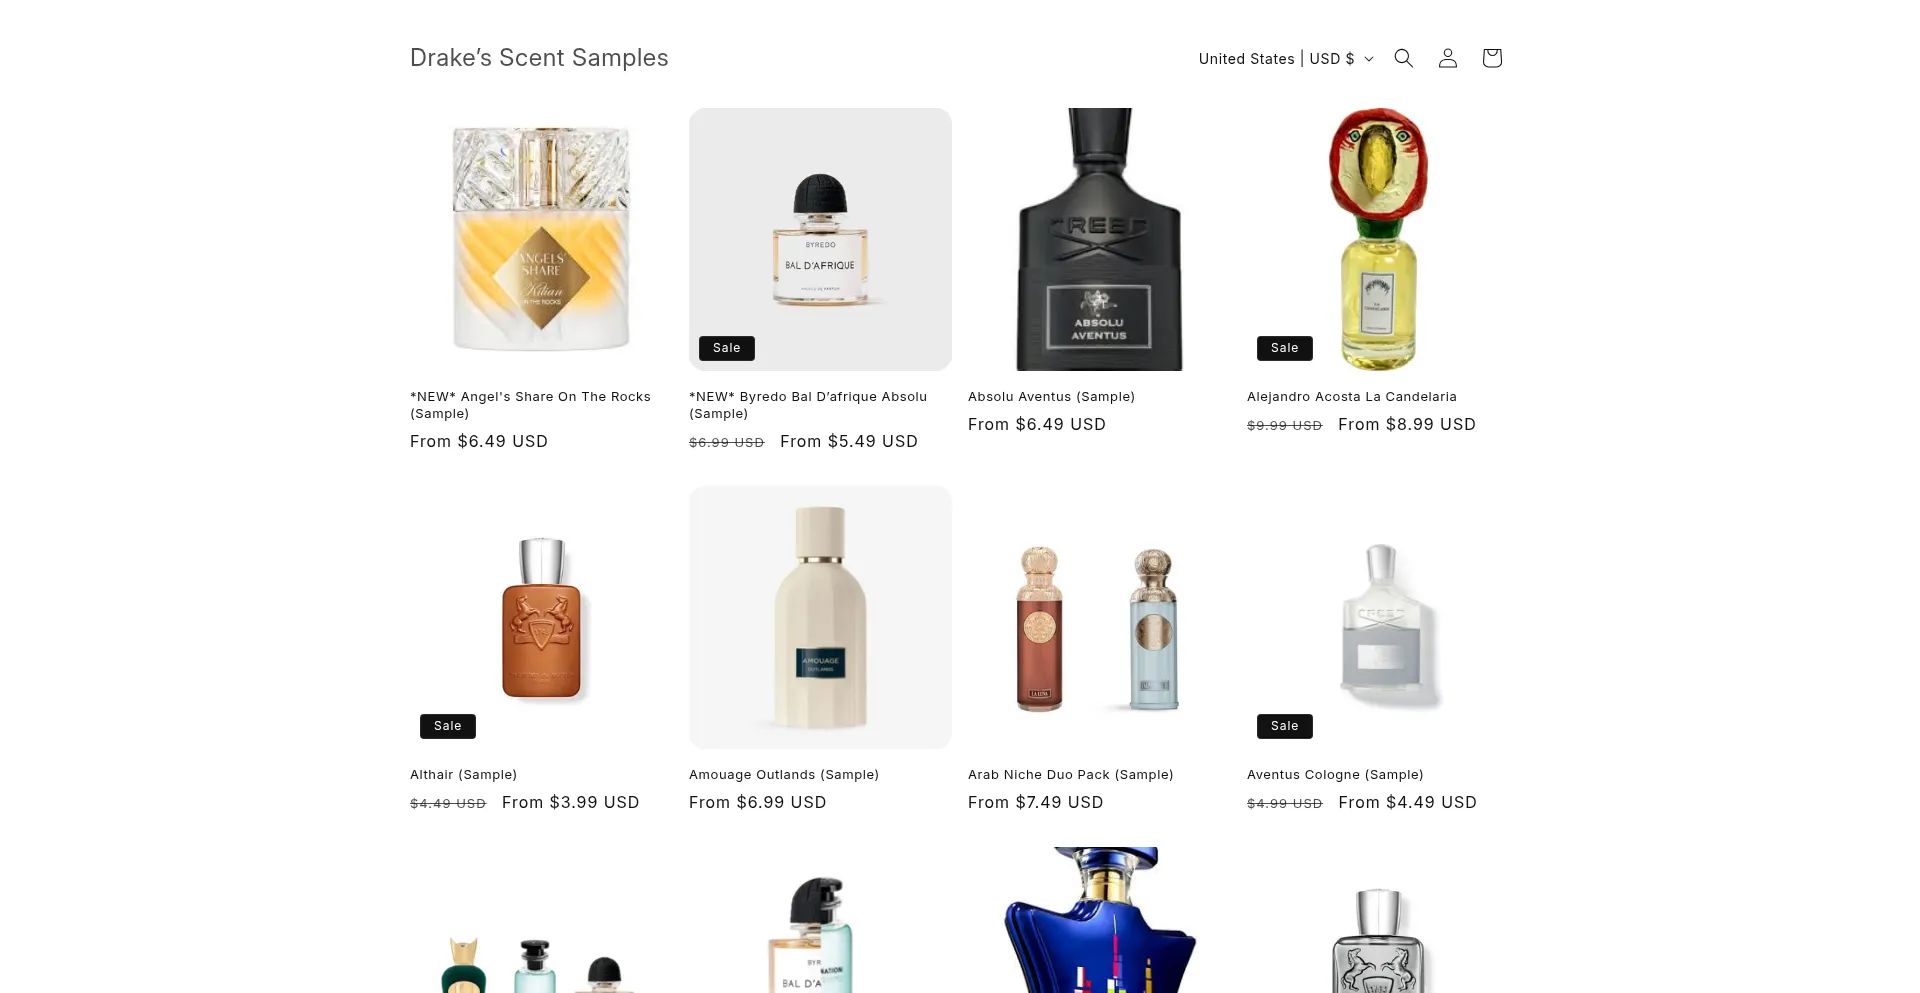
Task: Click the country selector chevron arrow
Action: click(1369, 59)
